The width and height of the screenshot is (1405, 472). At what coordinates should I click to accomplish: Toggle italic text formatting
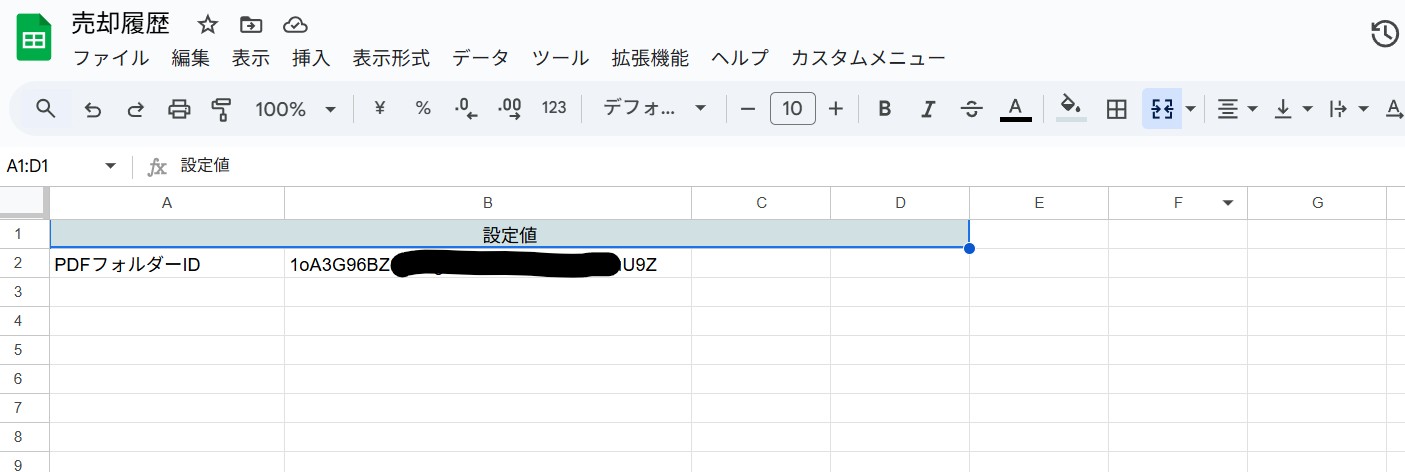[x=928, y=109]
